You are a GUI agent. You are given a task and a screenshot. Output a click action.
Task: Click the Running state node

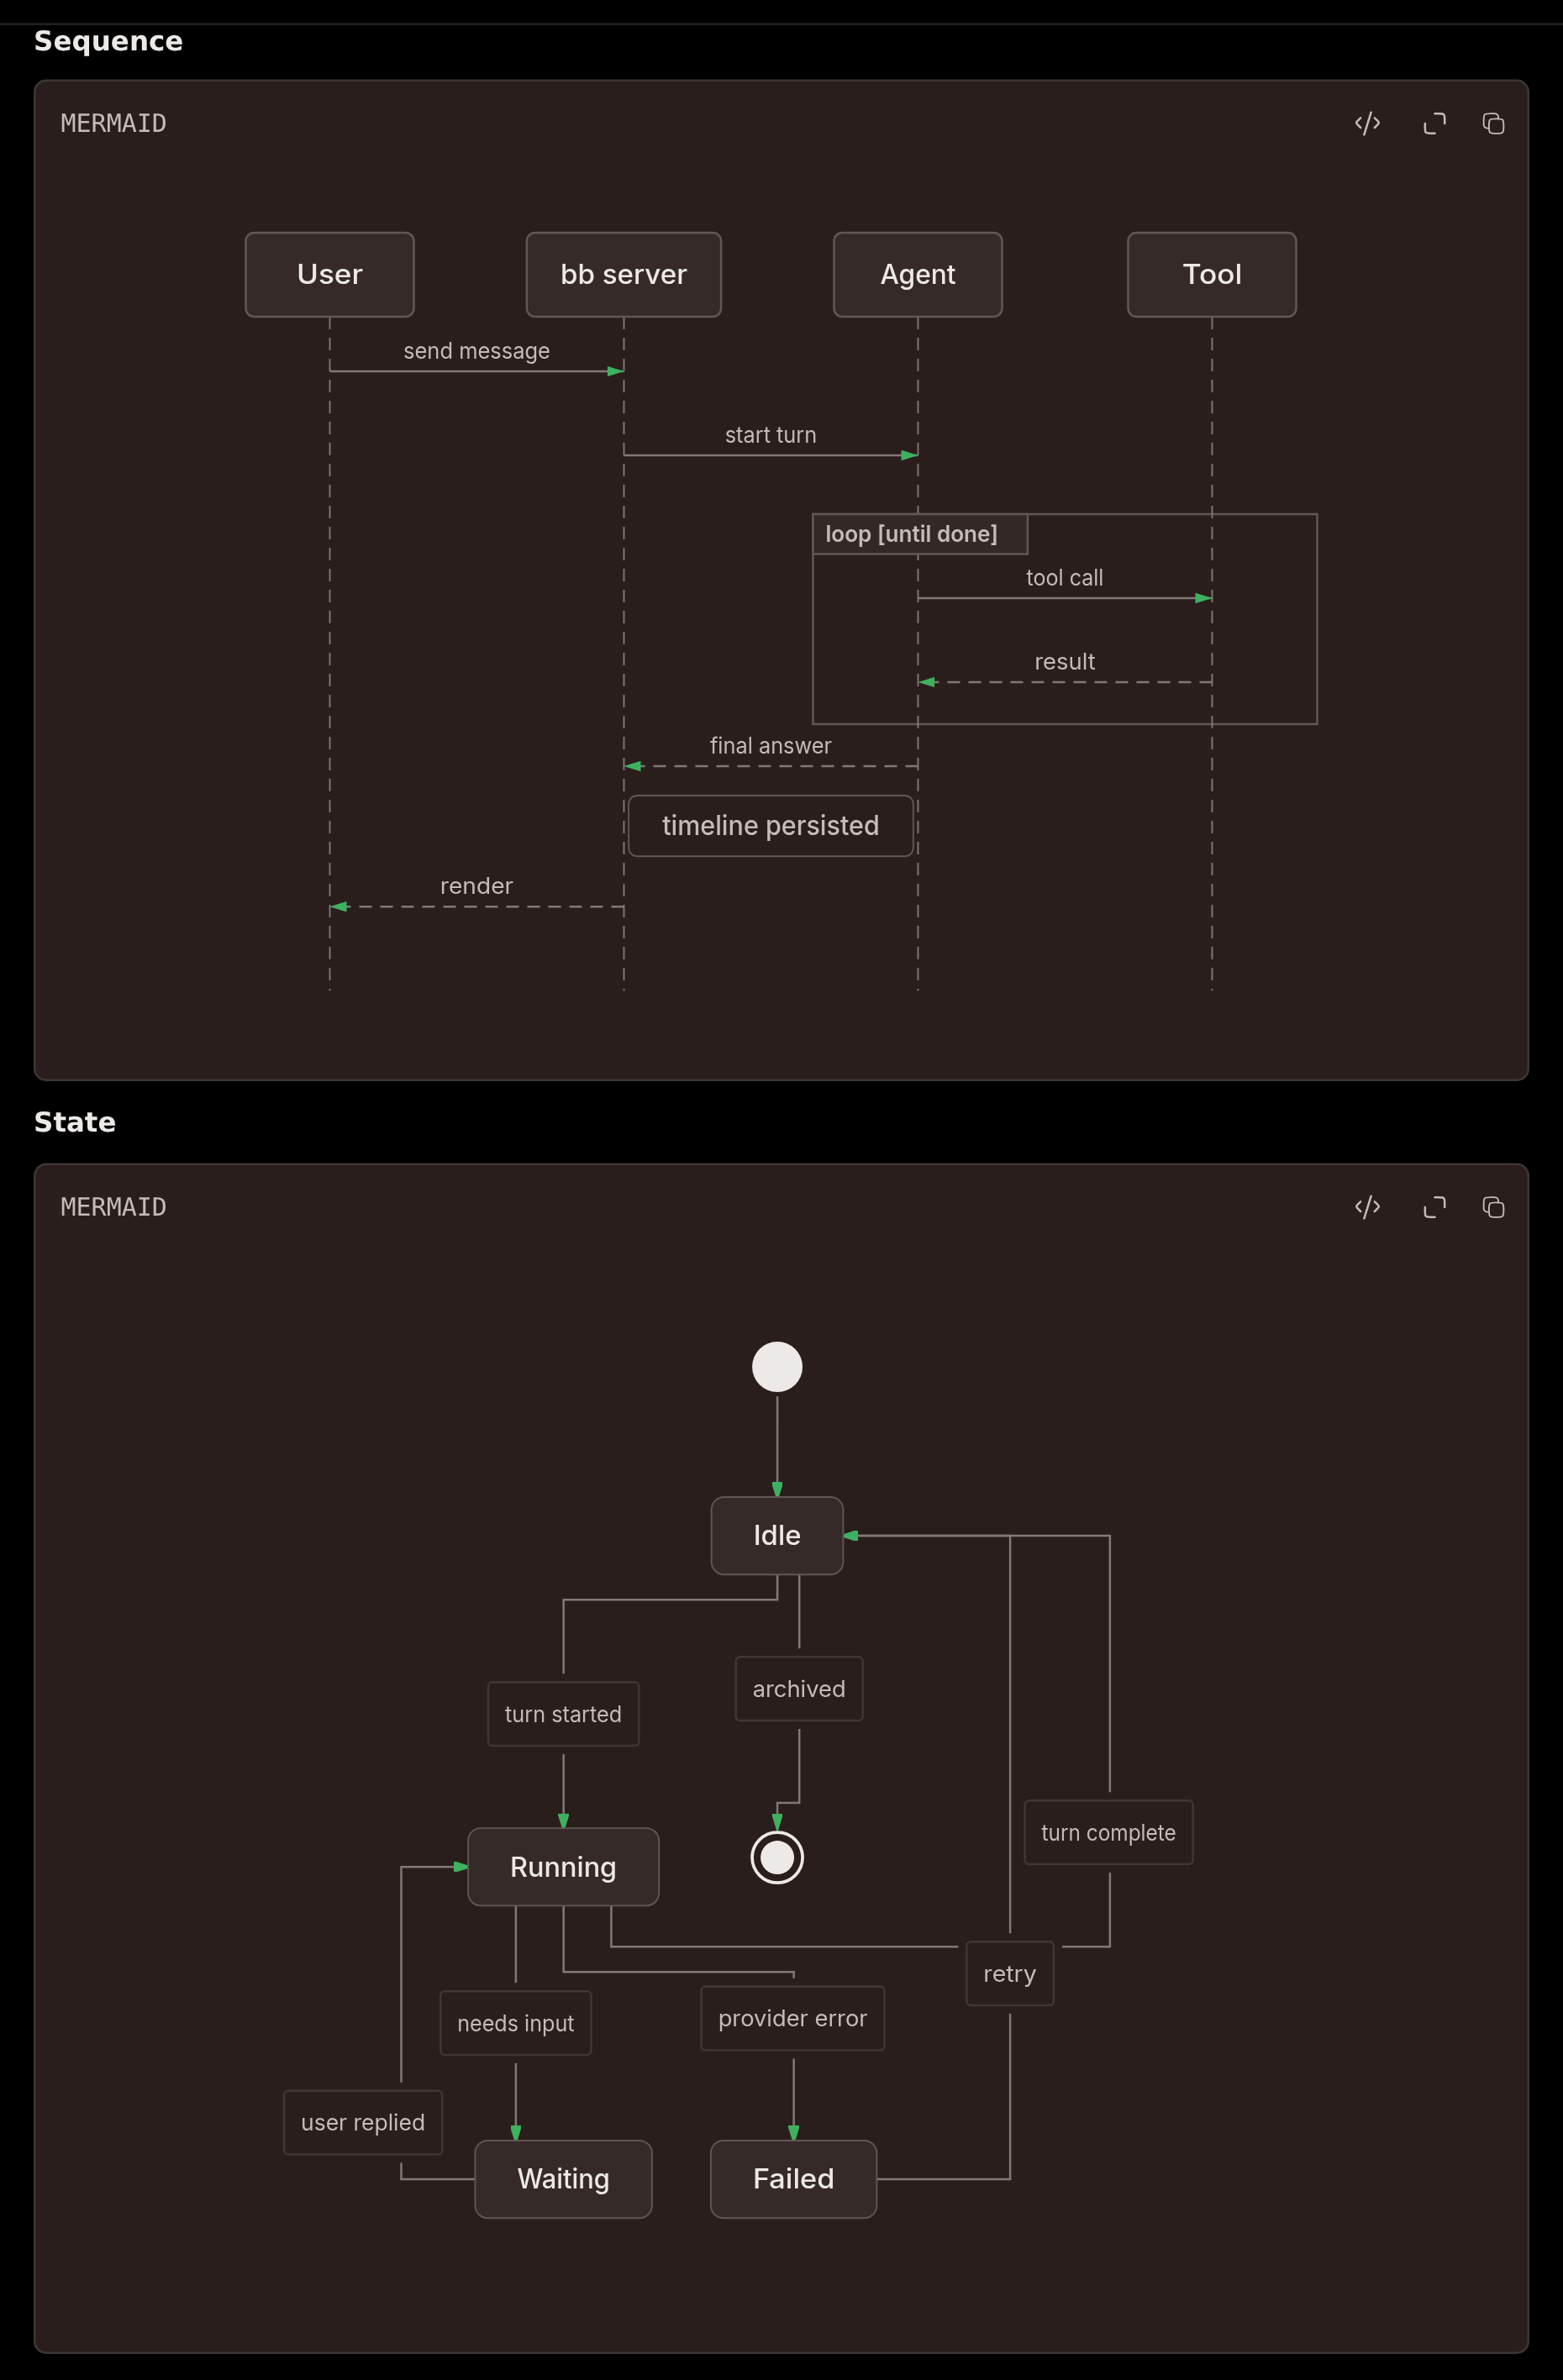563,1867
